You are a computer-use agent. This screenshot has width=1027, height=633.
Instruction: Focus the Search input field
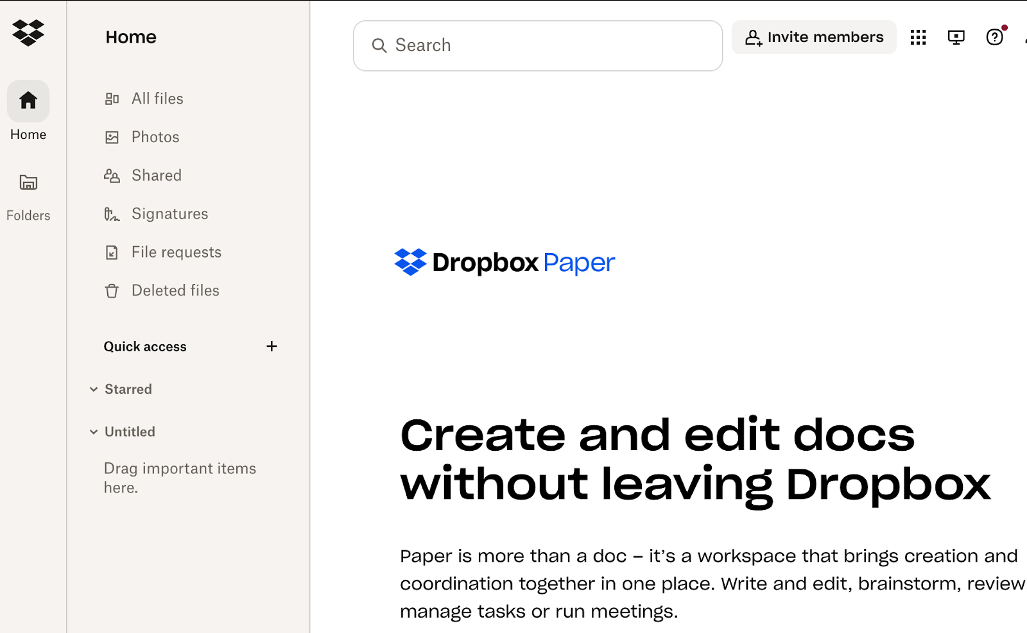coord(538,45)
